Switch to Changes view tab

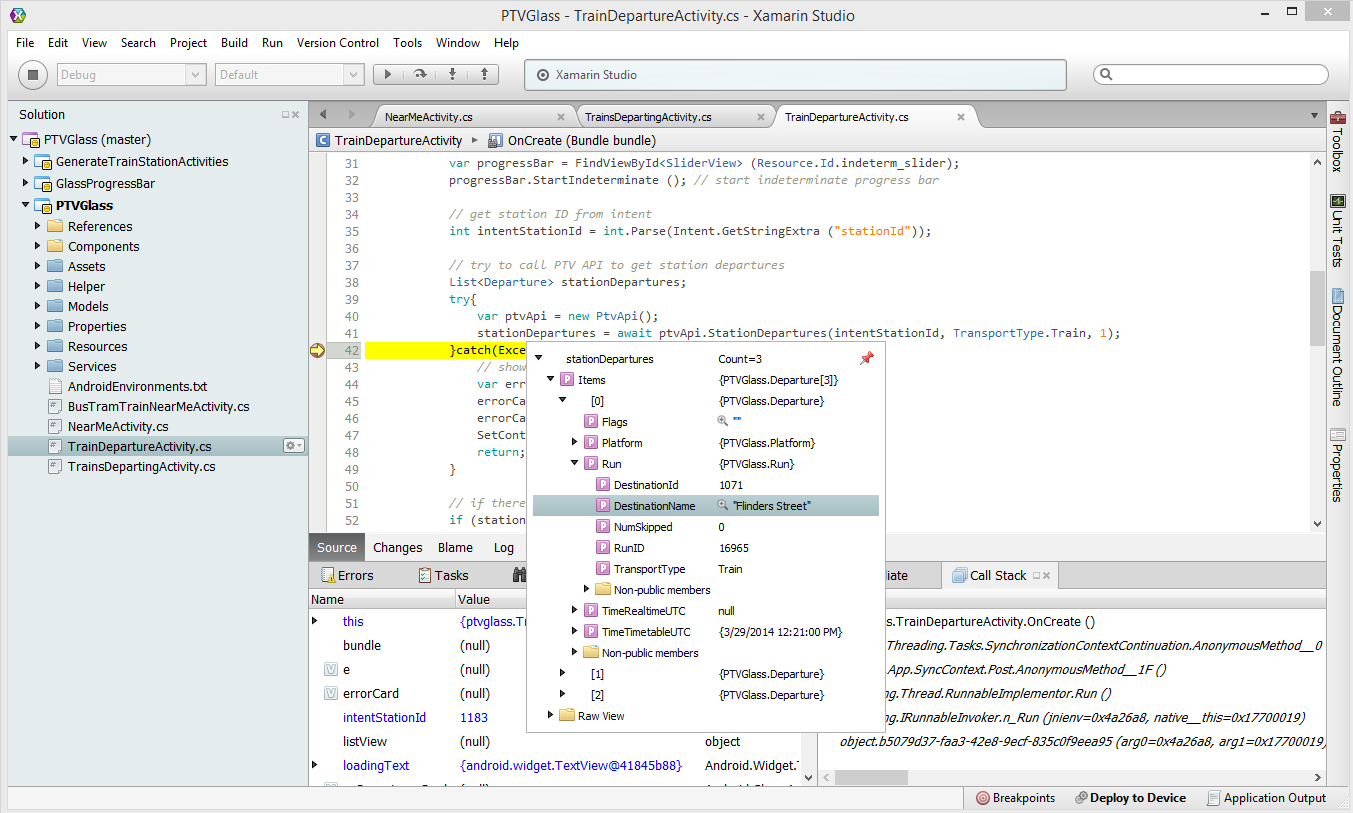398,547
